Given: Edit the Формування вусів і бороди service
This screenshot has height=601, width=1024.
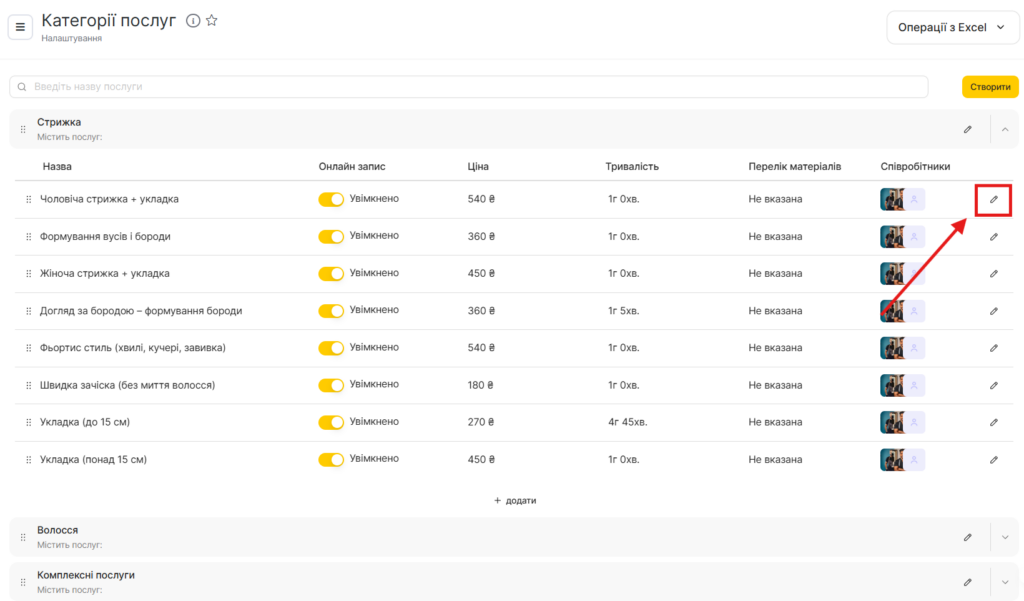Looking at the screenshot, I should coord(993,237).
